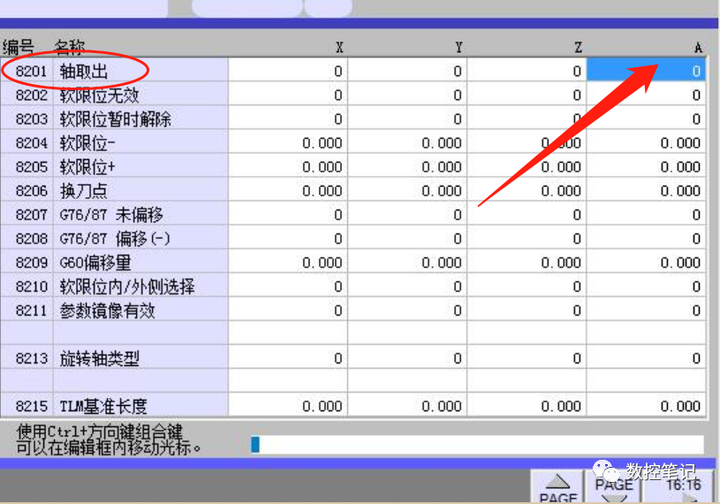Click the 8213 parameter number cell
The image size is (720, 504).
[27, 358]
